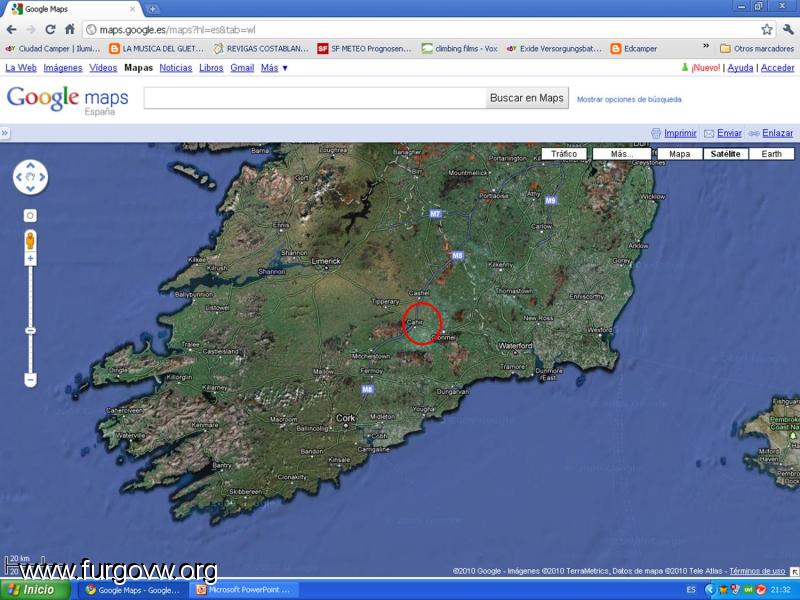Pick the Street View pegman icon
800x600 pixels.
pyautogui.click(x=30, y=240)
